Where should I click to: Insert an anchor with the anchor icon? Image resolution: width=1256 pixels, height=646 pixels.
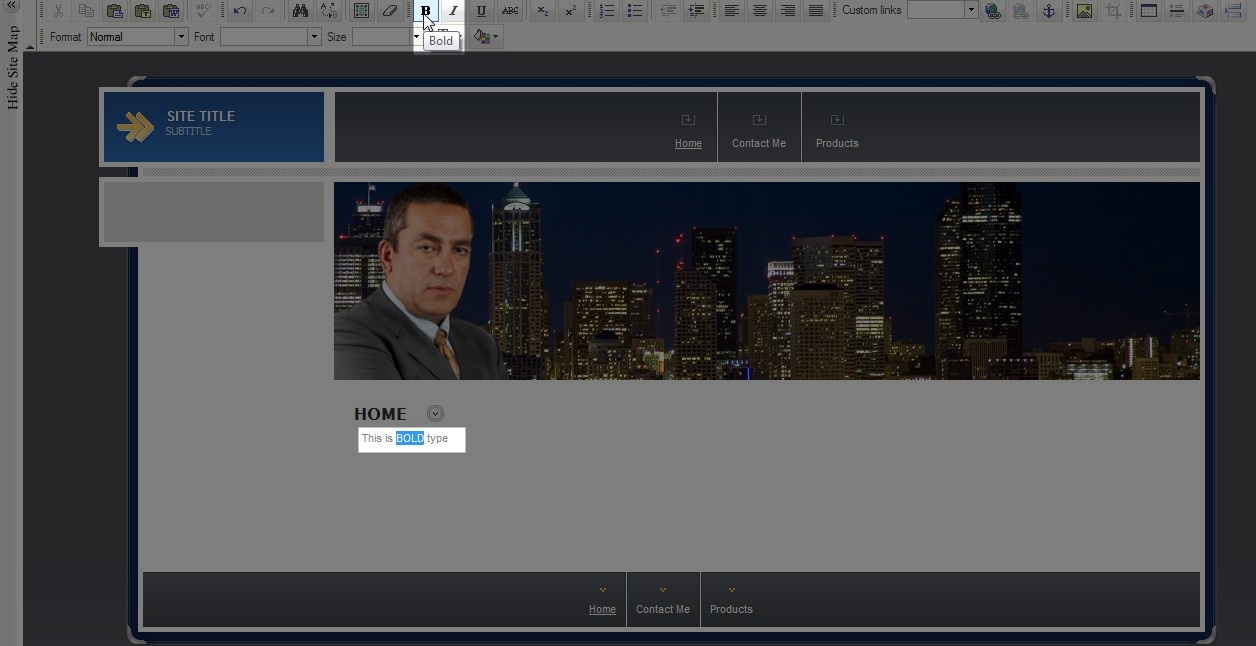pos(1048,11)
